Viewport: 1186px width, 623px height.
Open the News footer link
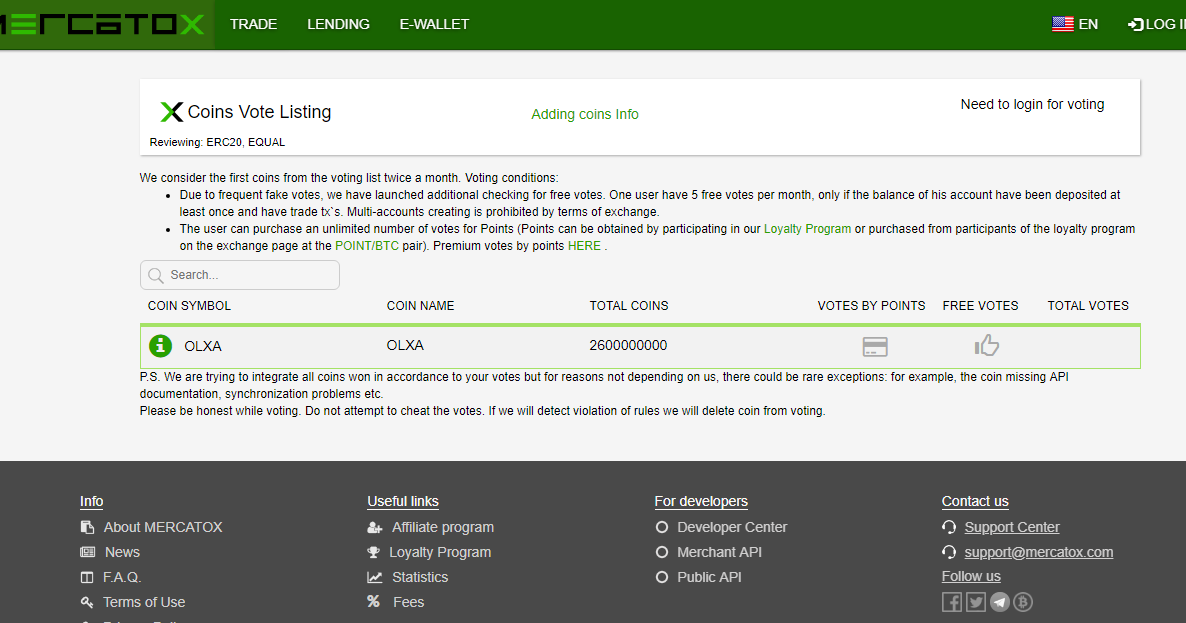(123, 553)
